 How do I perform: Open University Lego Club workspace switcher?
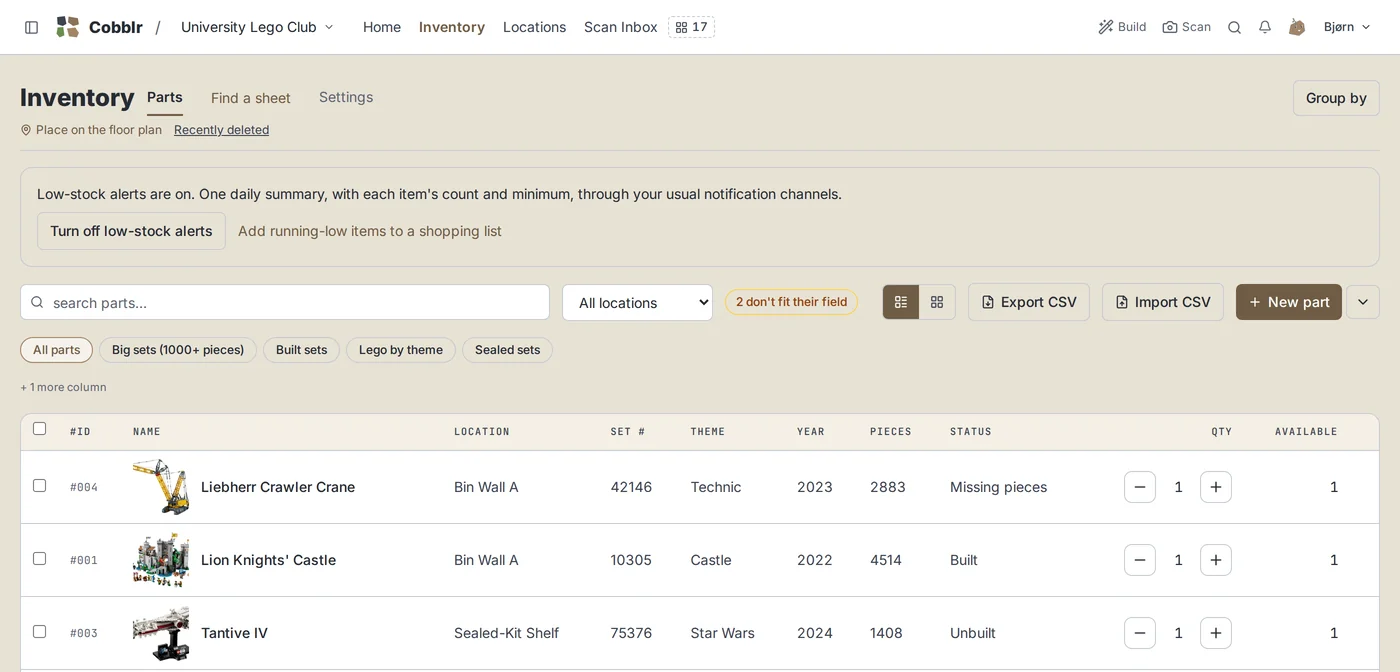click(x=257, y=27)
